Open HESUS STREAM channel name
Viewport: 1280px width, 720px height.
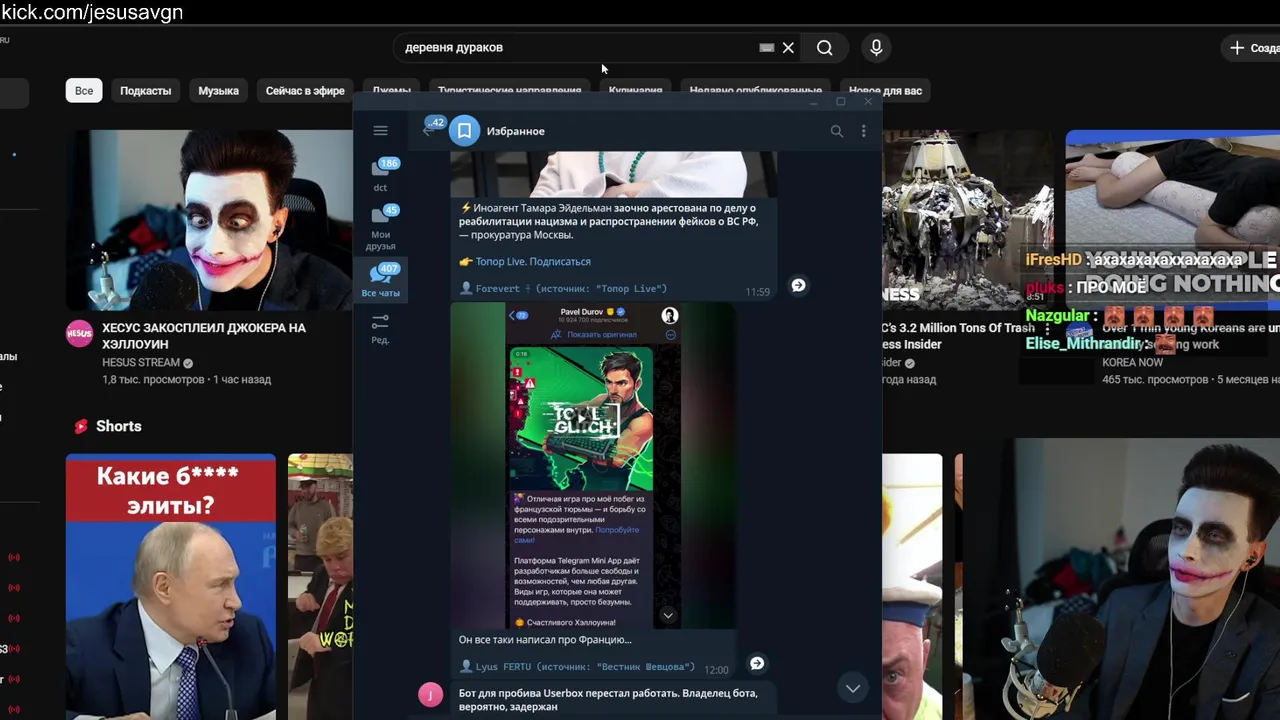click(x=141, y=363)
